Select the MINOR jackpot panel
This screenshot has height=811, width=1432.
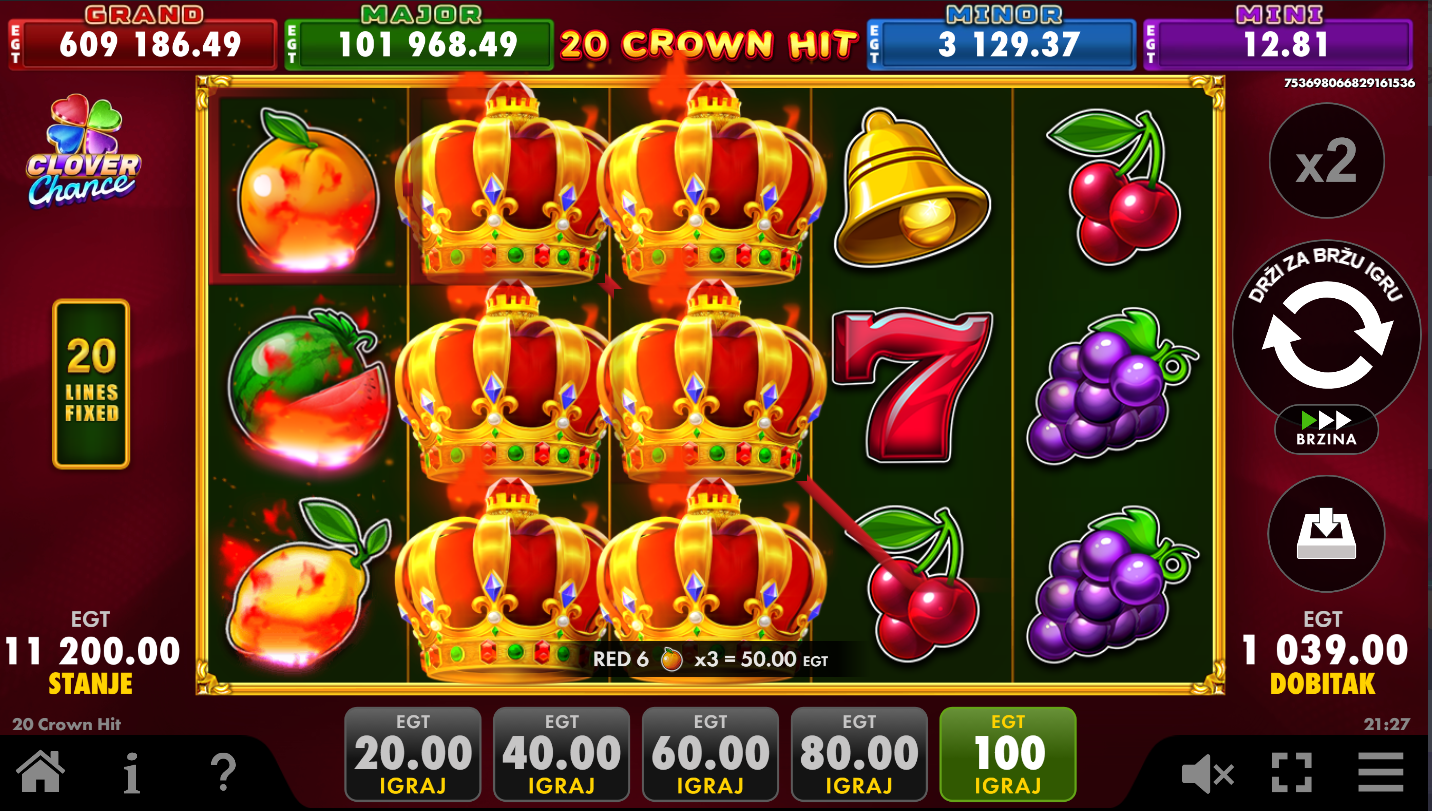coord(1002,38)
